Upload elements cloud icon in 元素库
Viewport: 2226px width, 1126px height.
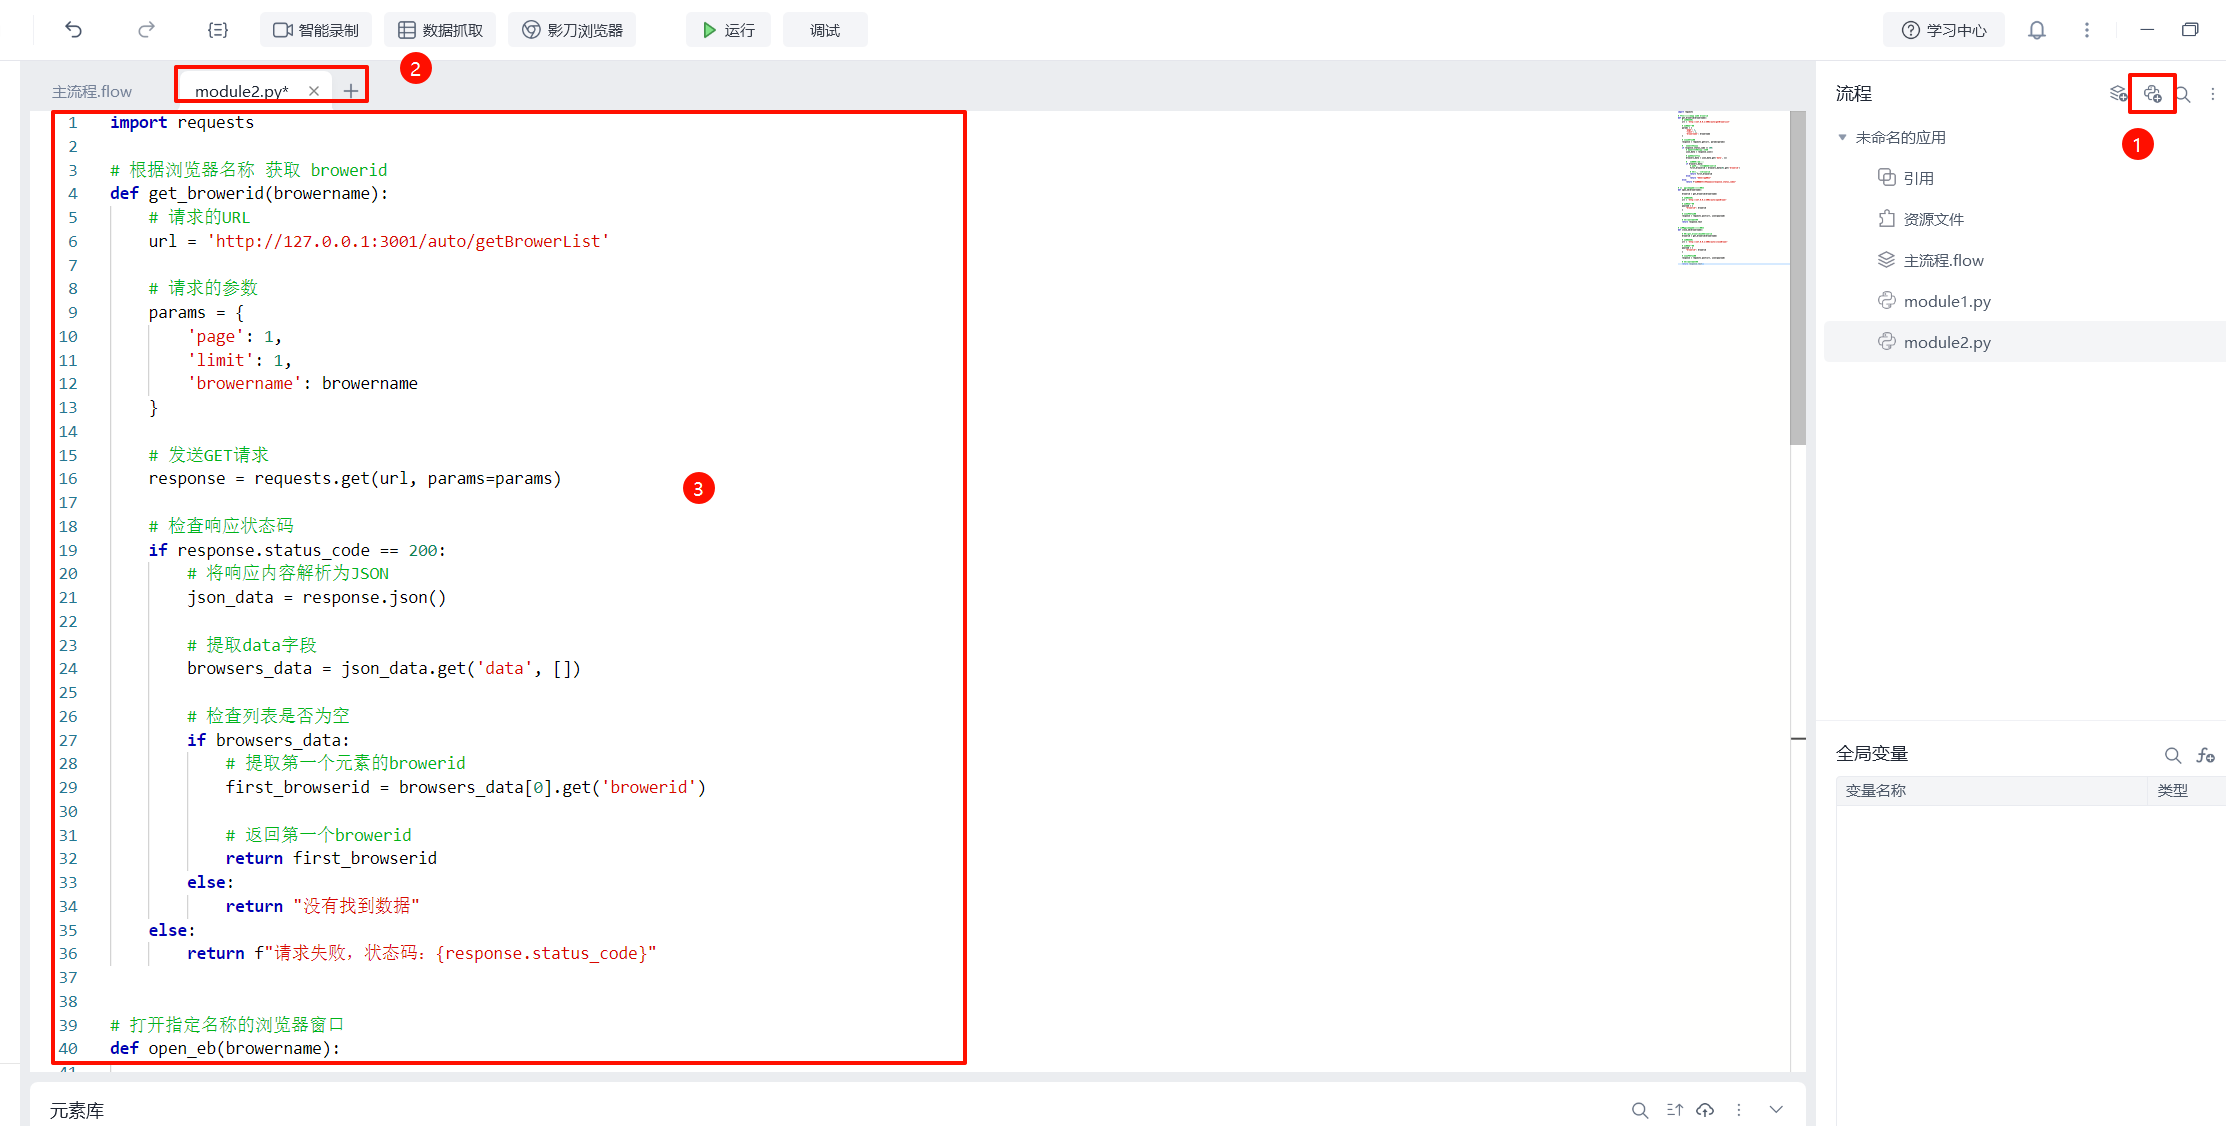pyautogui.click(x=1706, y=1110)
